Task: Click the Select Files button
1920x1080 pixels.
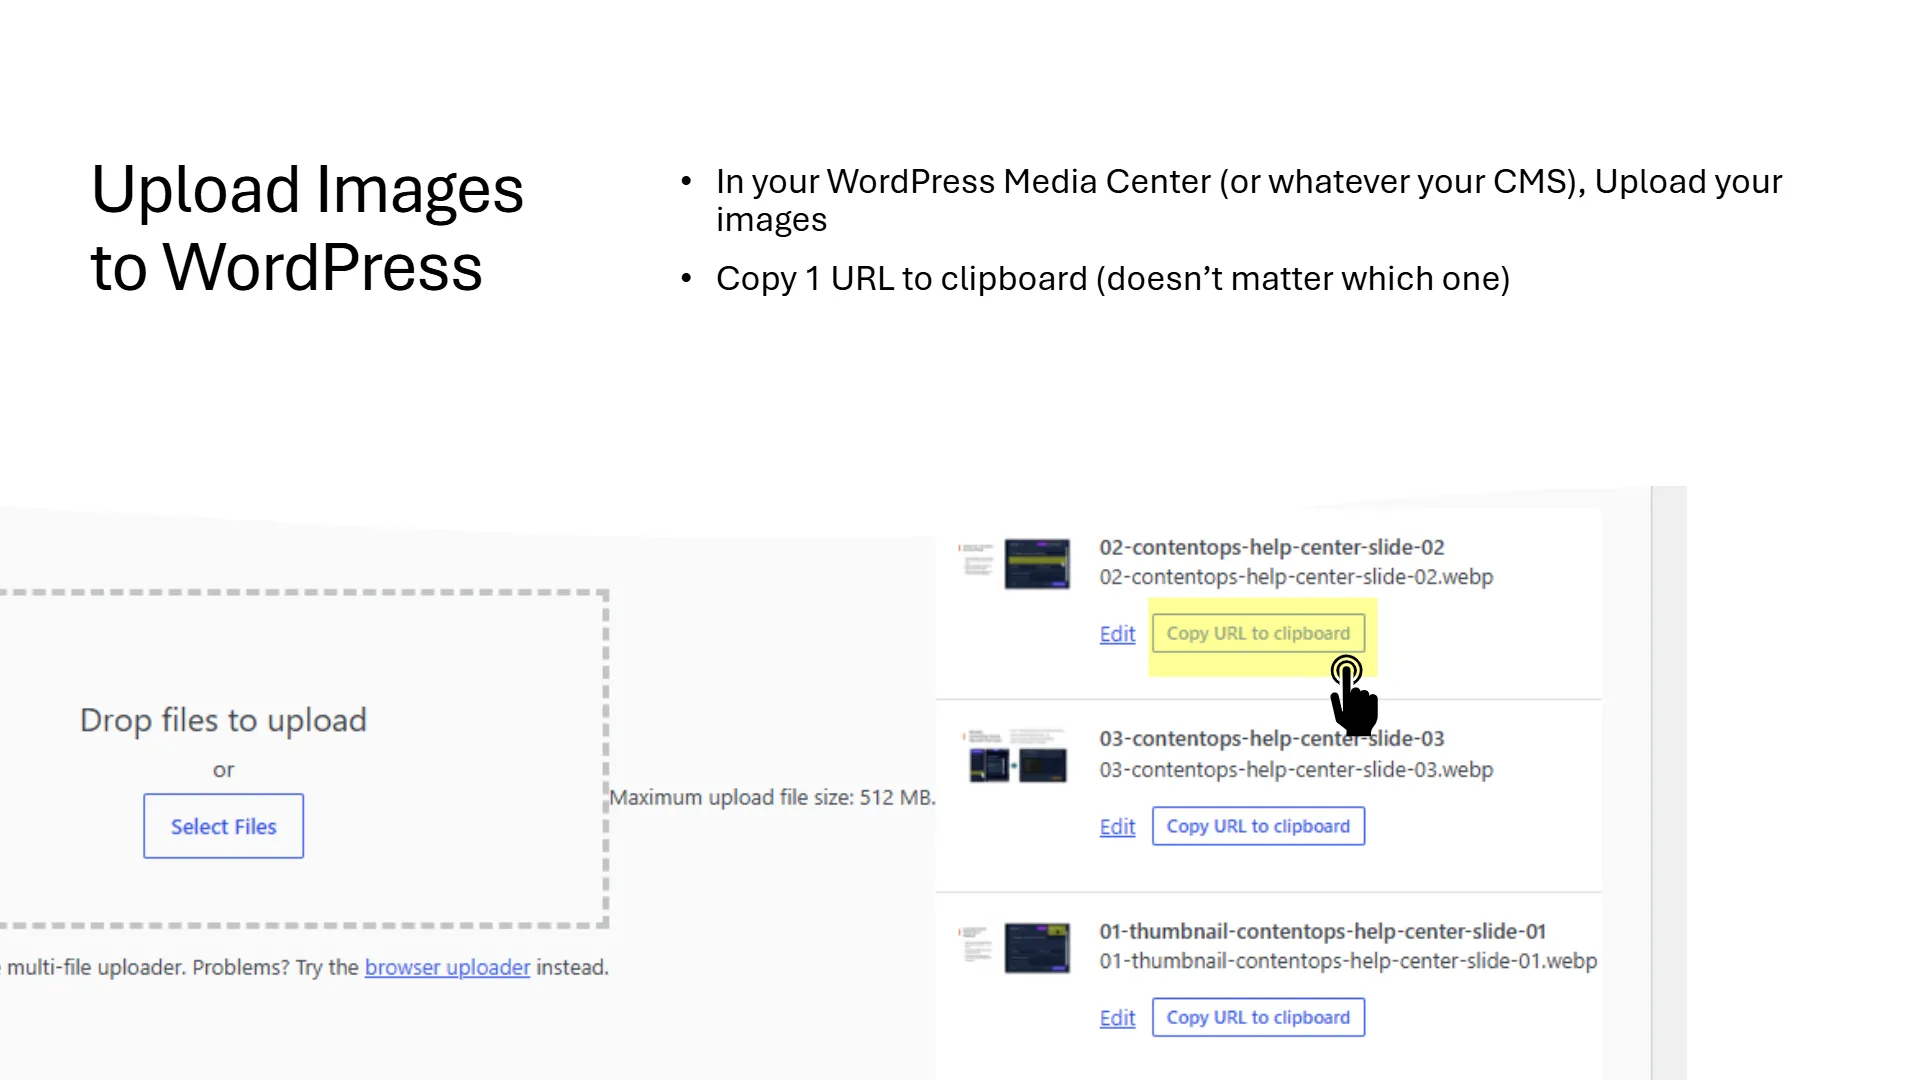Action: tap(223, 826)
